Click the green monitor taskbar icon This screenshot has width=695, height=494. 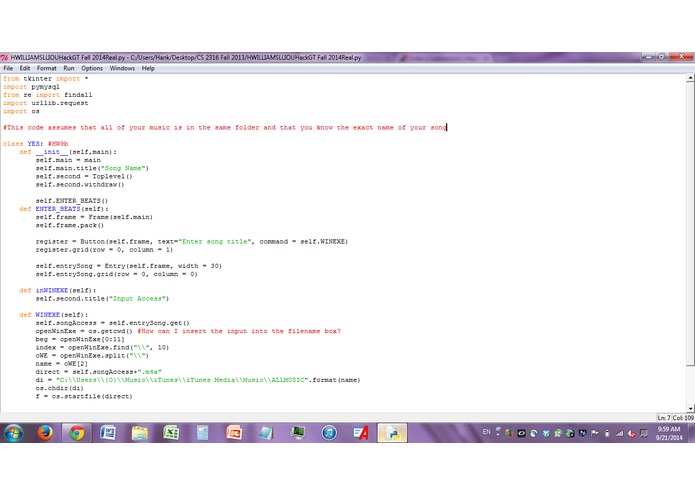pos(297,432)
